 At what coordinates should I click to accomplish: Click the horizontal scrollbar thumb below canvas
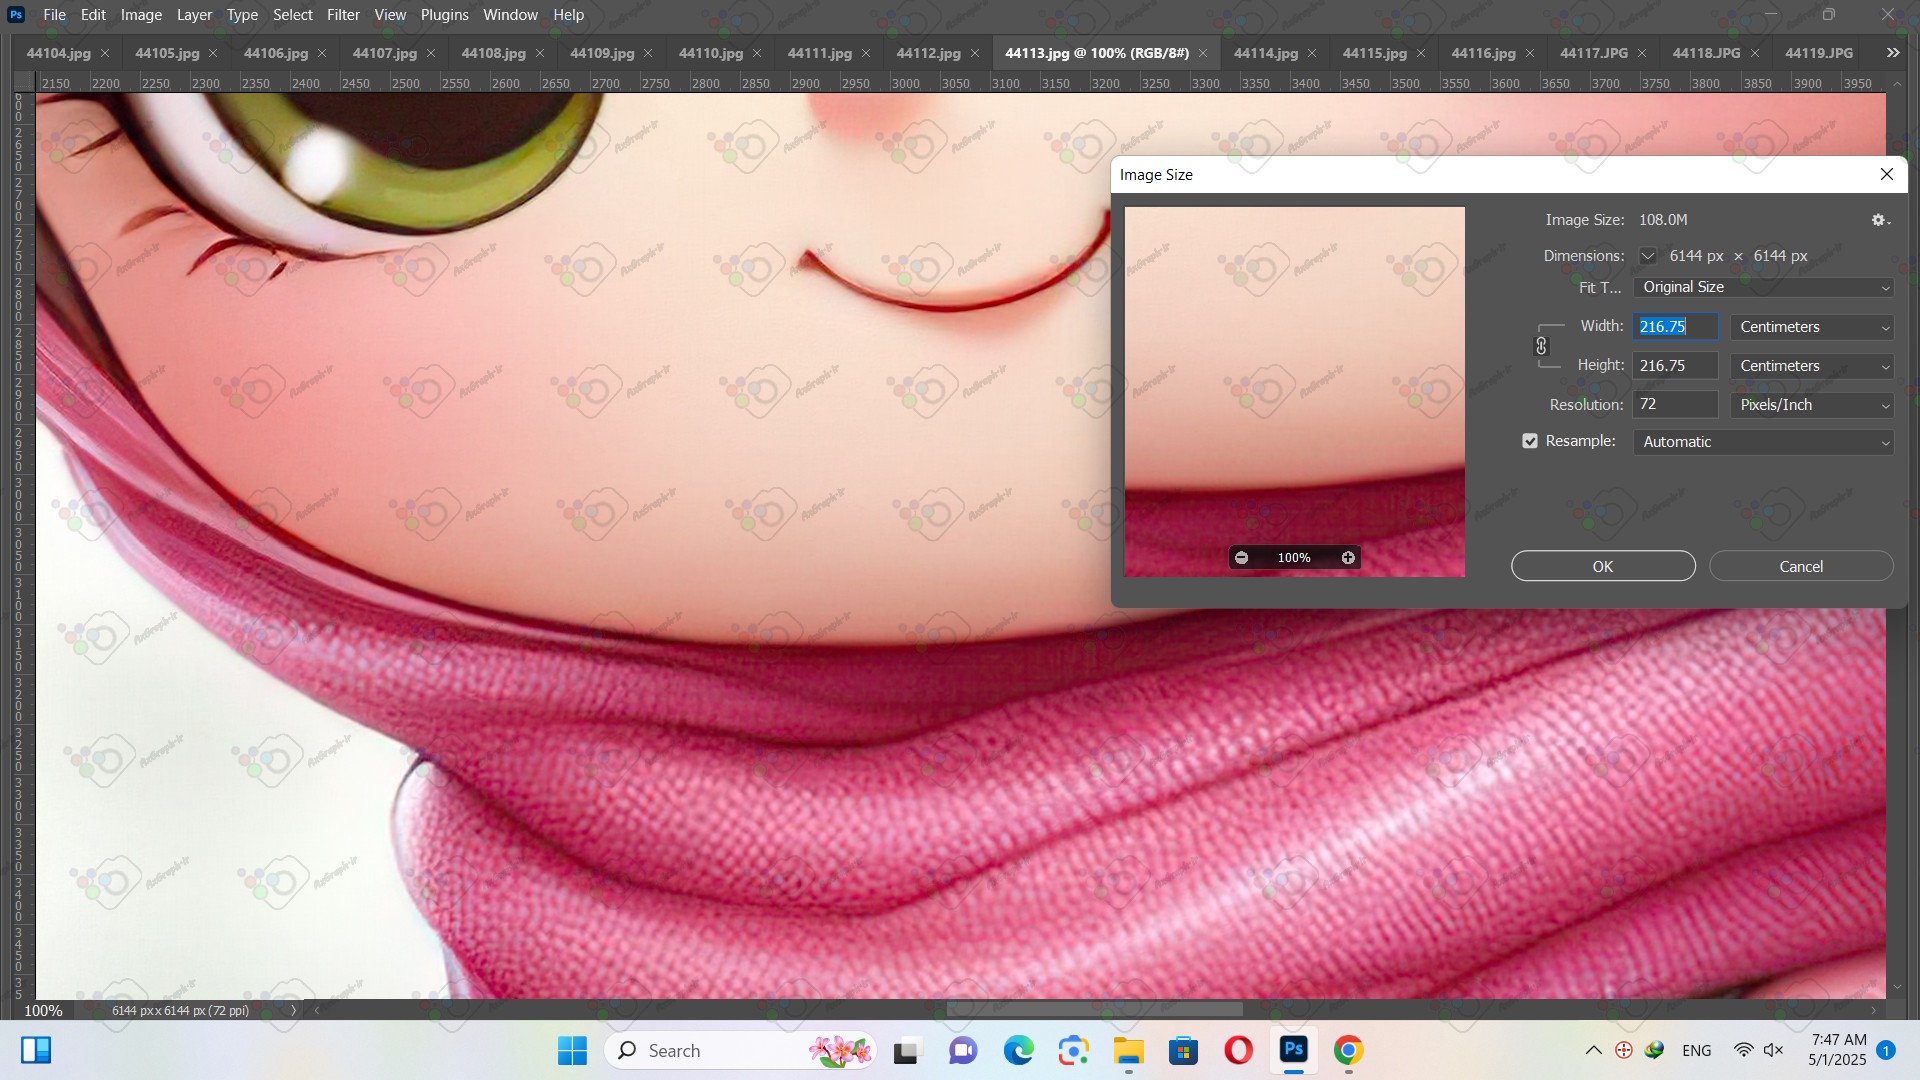click(1094, 1010)
